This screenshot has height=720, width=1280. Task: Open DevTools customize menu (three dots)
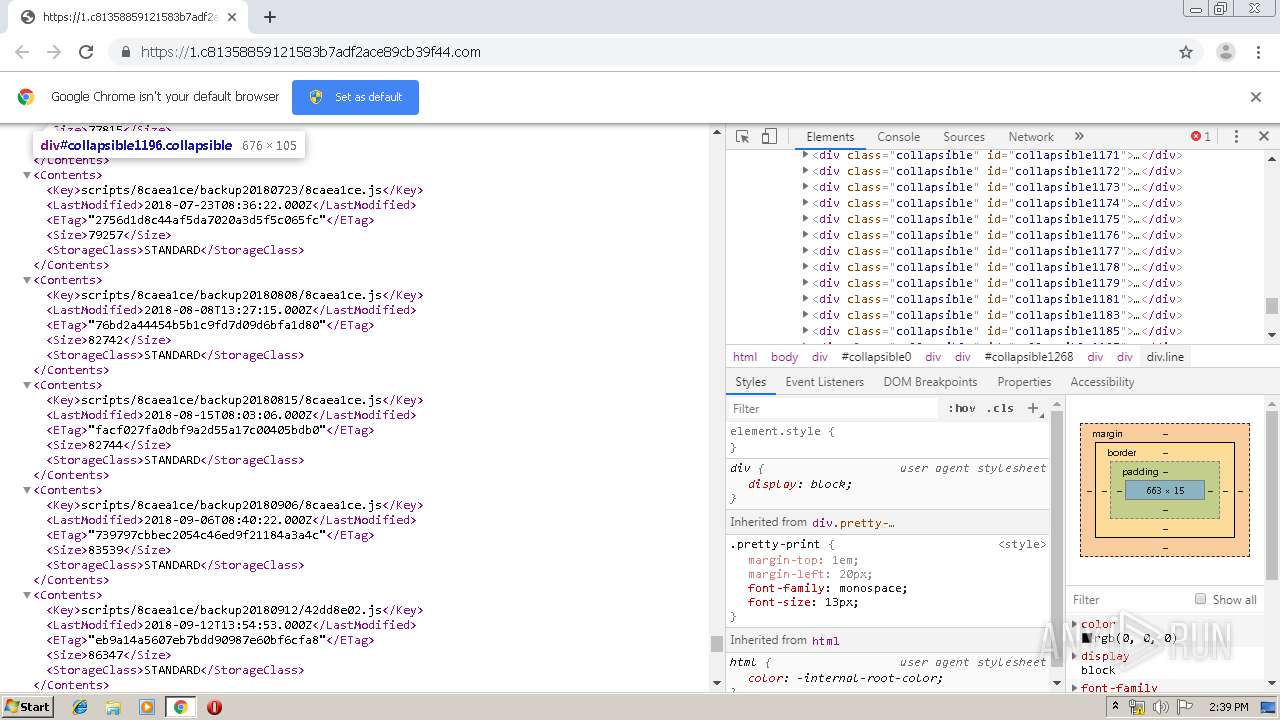tap(1236, 137)
